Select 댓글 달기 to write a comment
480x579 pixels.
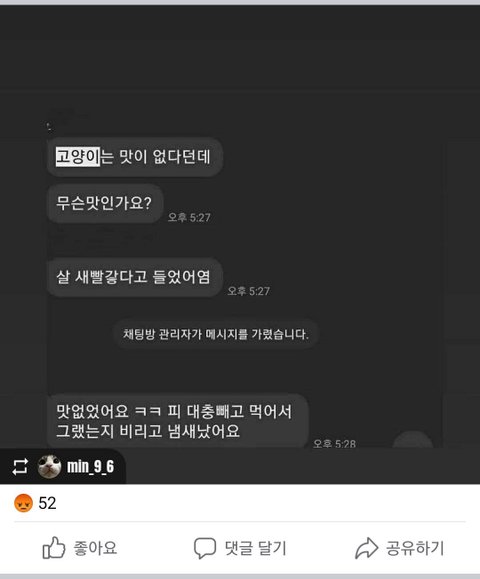tap(256, 548)
